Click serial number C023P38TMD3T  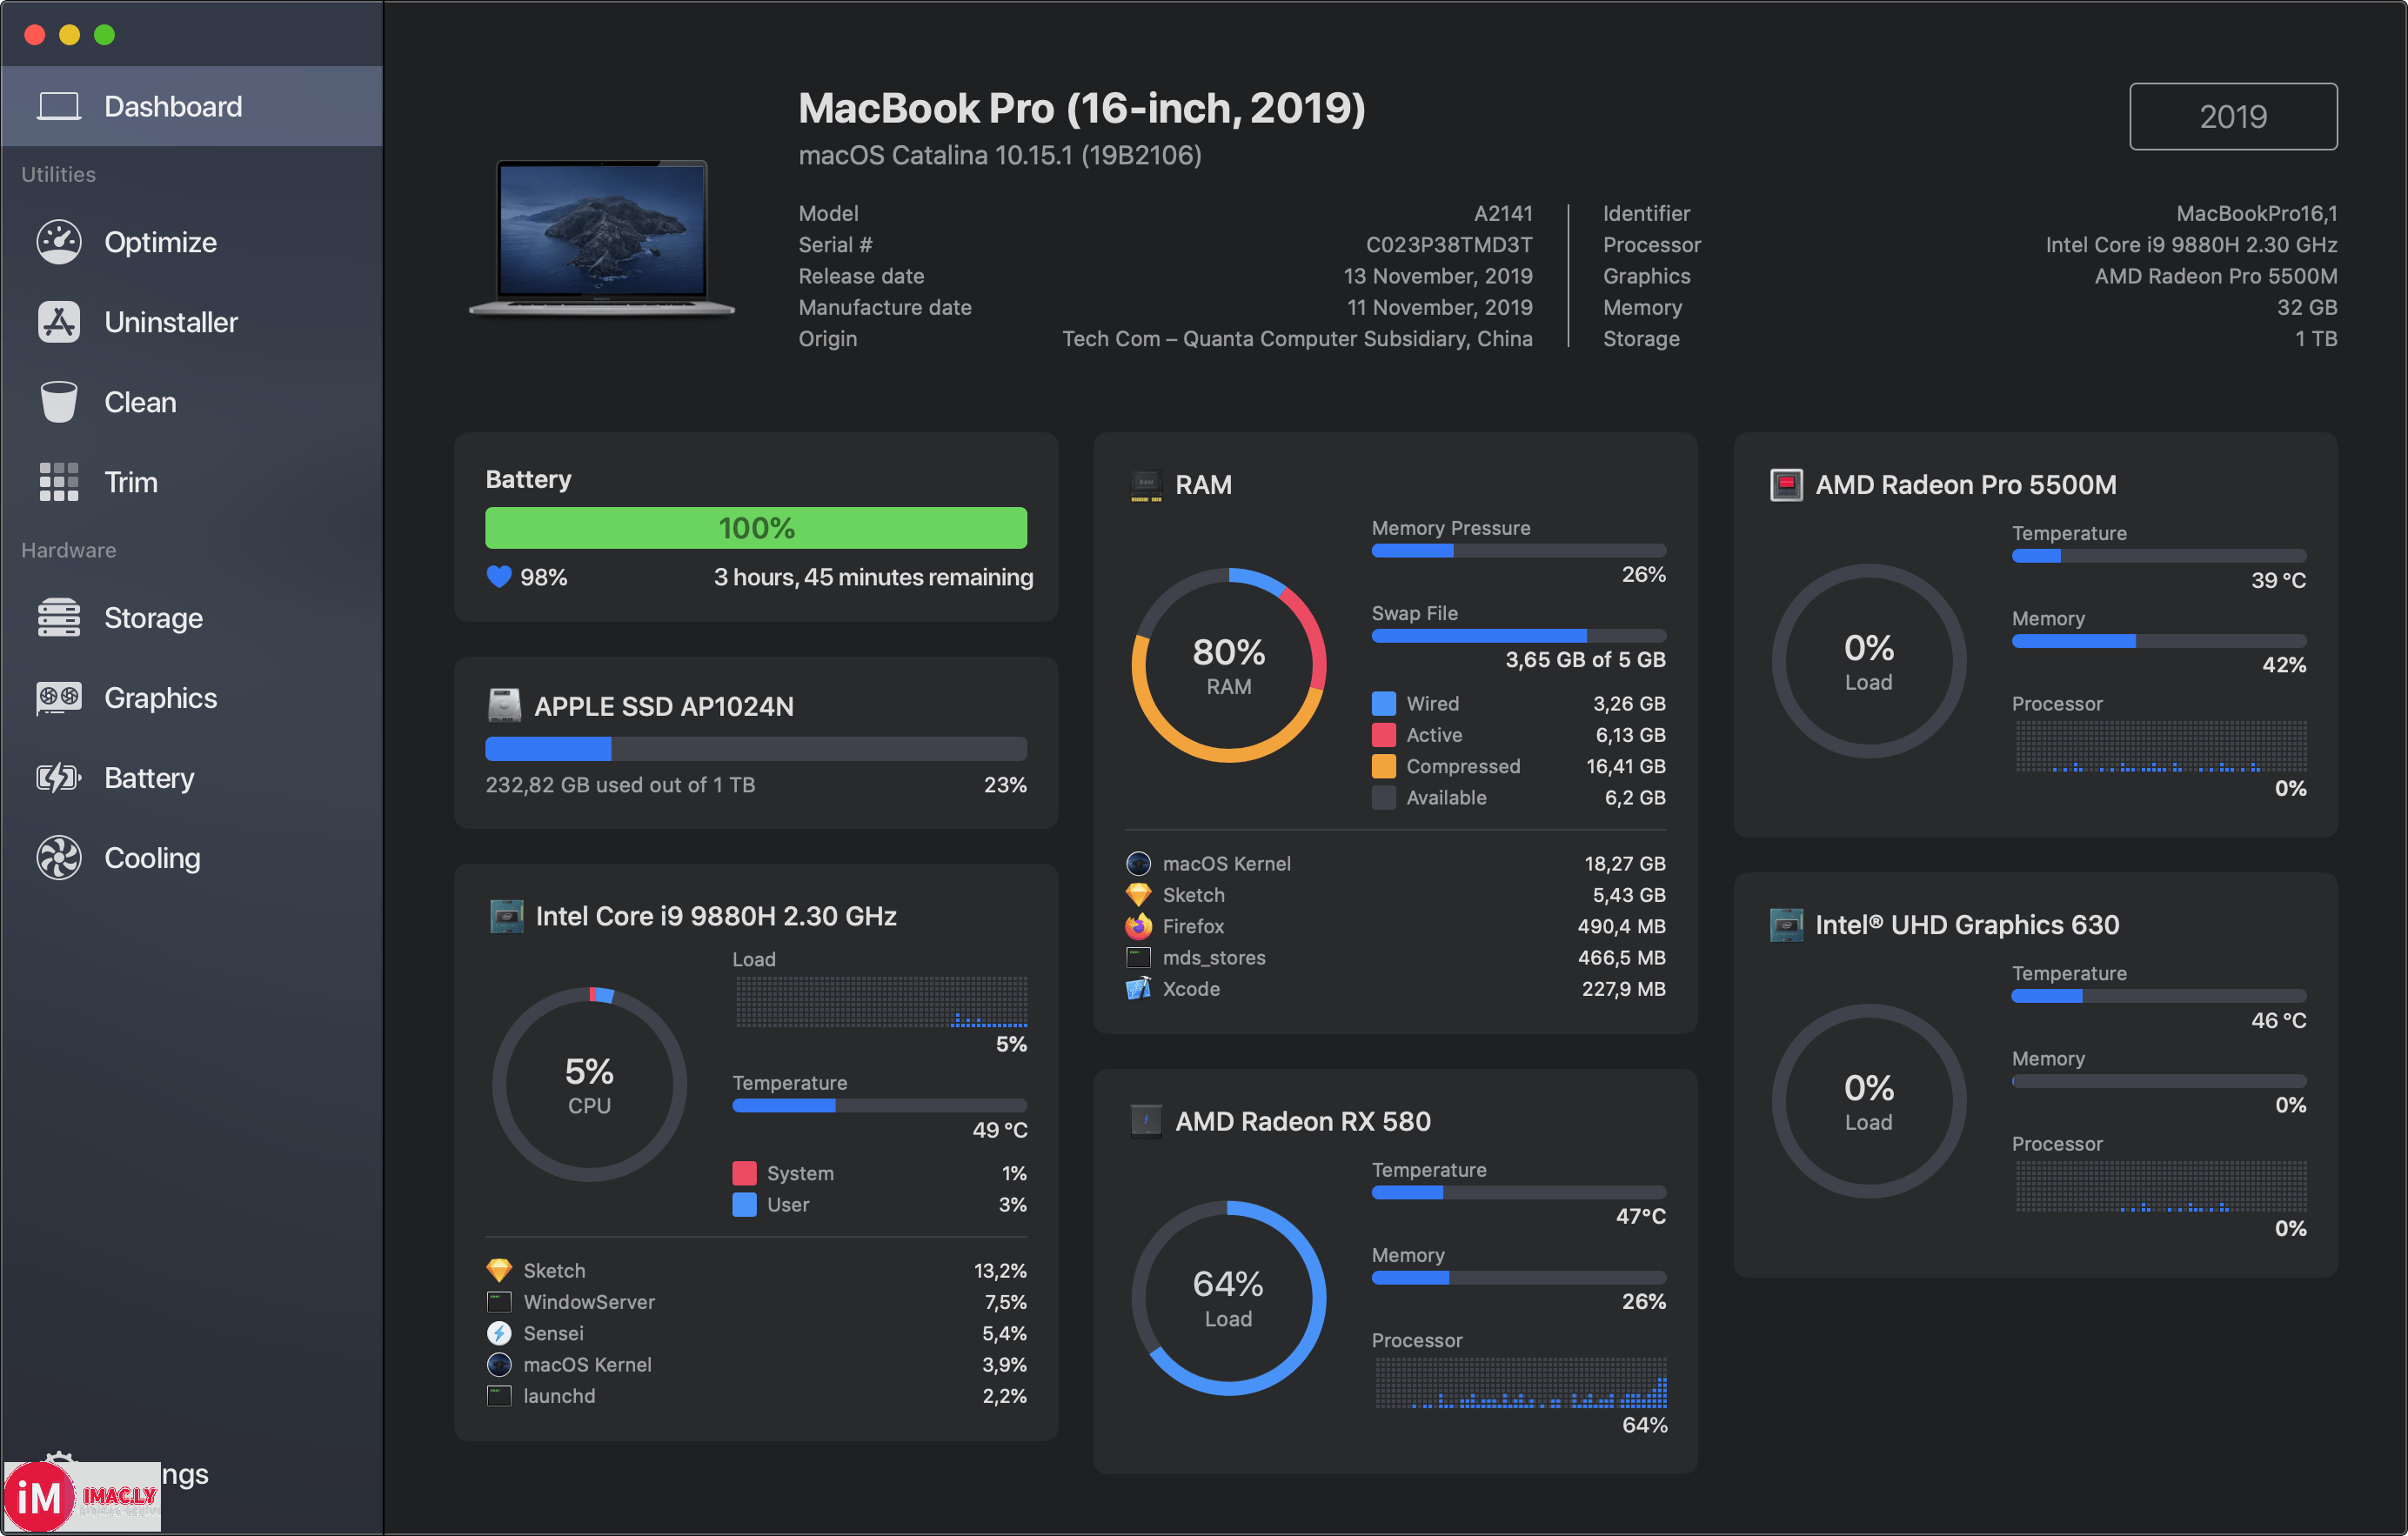(1449, 244)
